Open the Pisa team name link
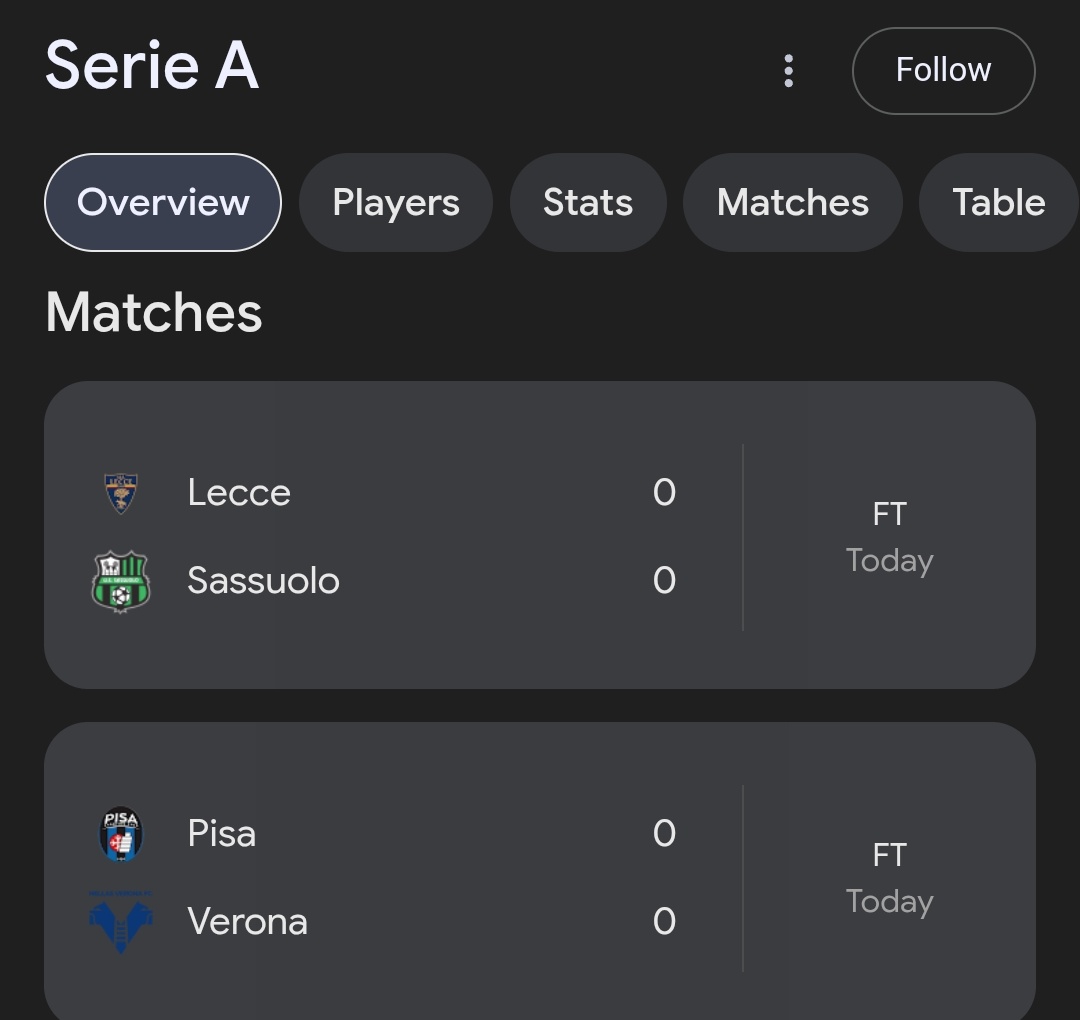 click(222, 834)
